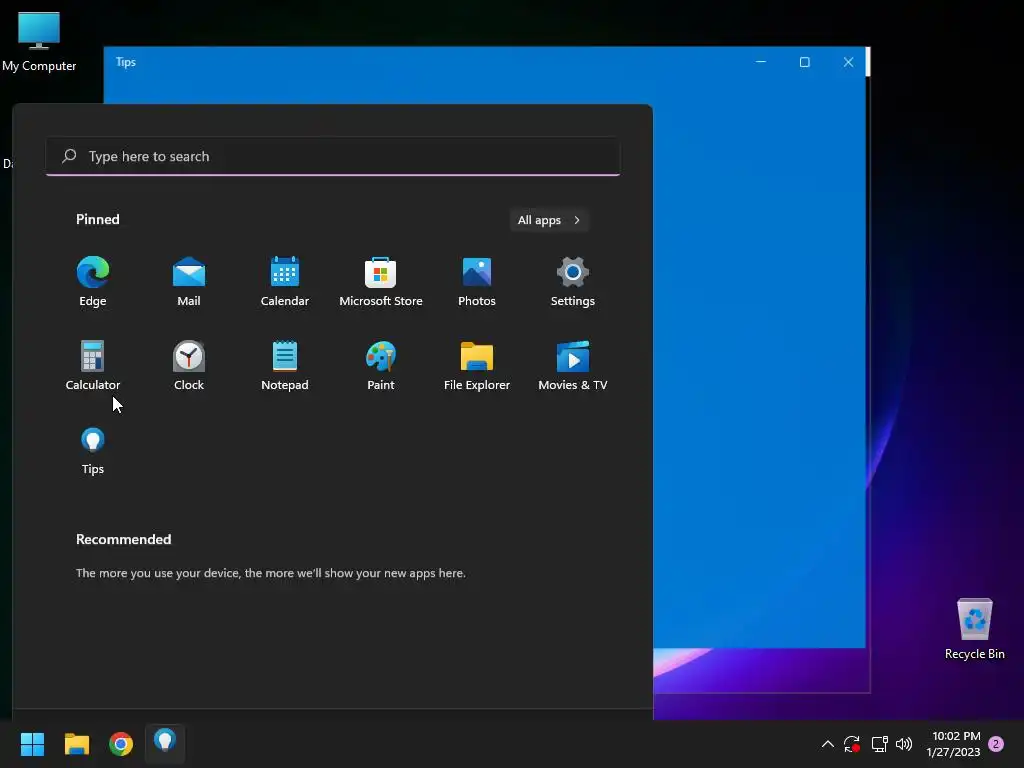Image resolution: width=1024 pixels, height=768 pixels.
Task: Minimize the Tips window
Action: click(x=761, y=62)
